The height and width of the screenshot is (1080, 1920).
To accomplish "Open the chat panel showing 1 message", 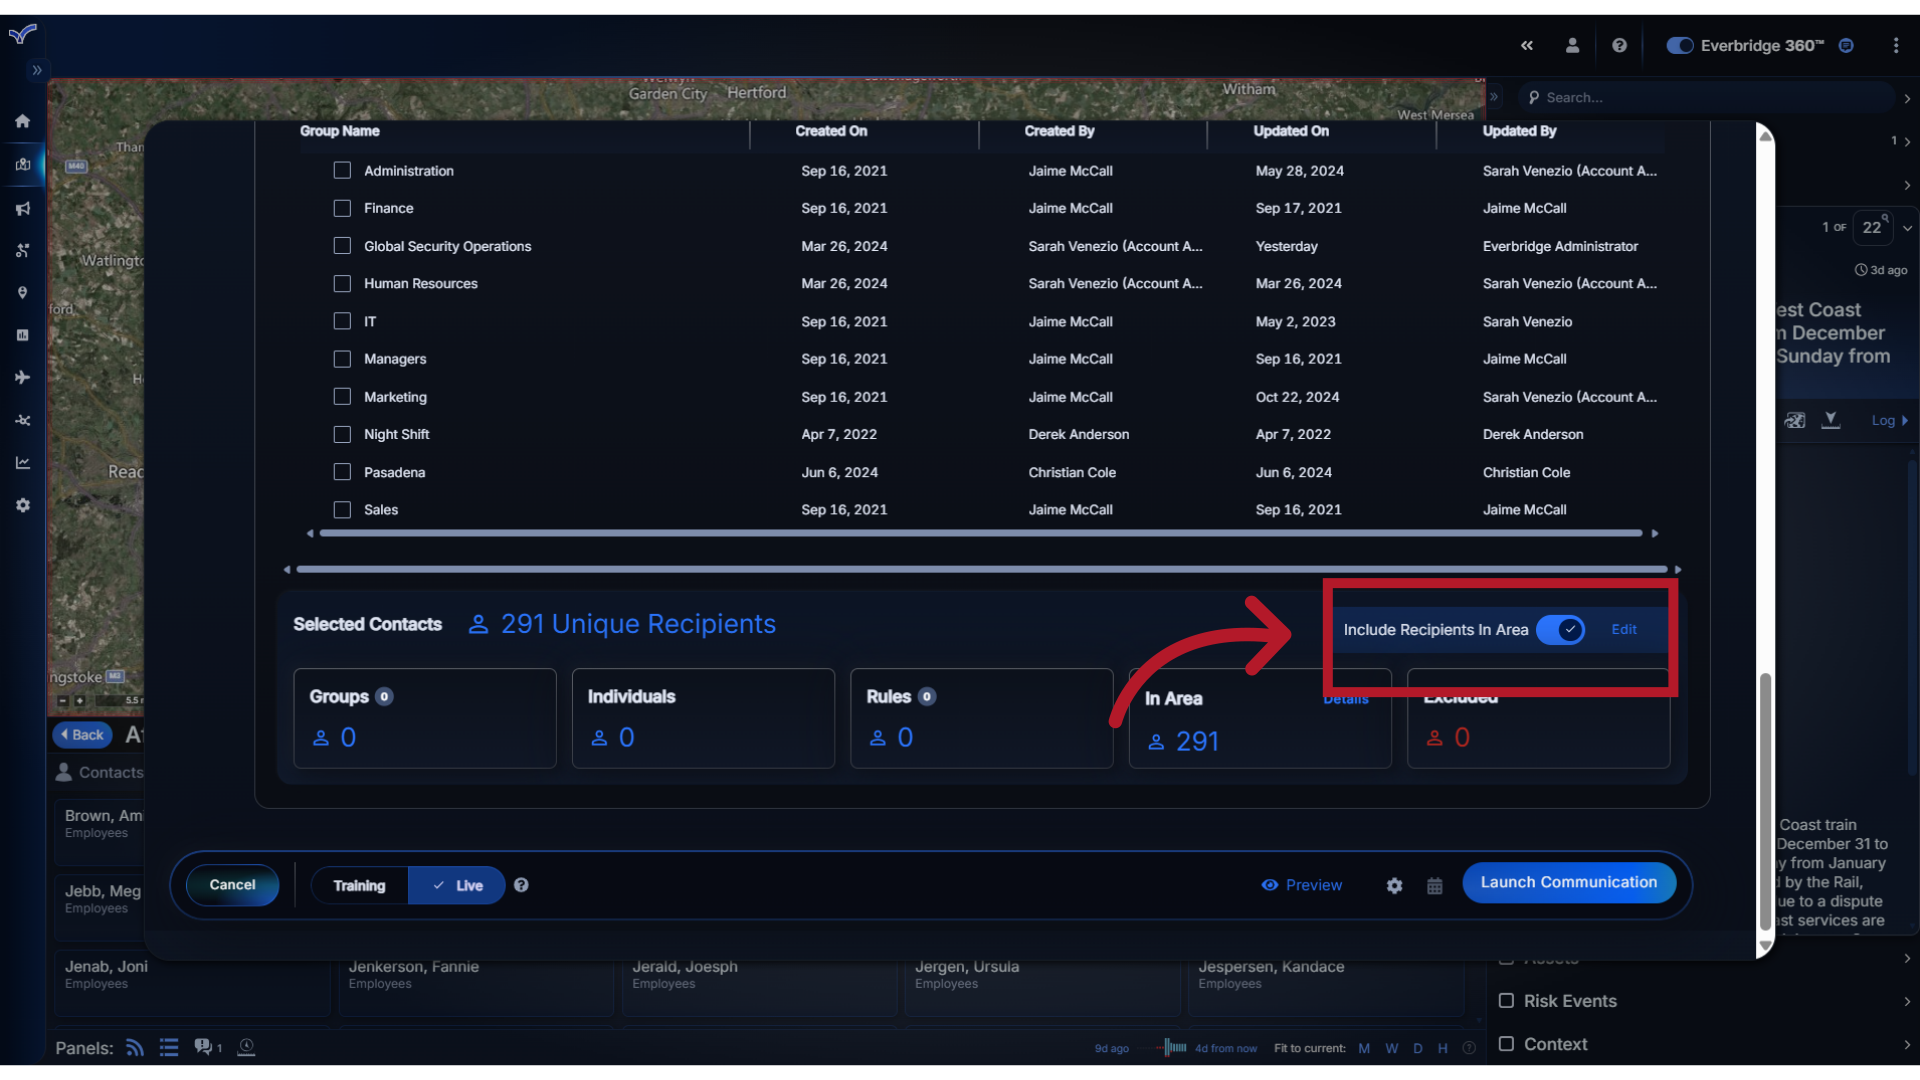I will coord(205,1047).
